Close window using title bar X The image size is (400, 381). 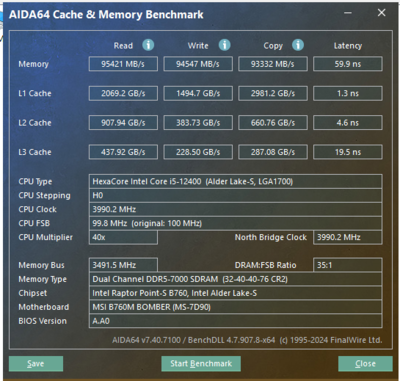tap(381, 13)
